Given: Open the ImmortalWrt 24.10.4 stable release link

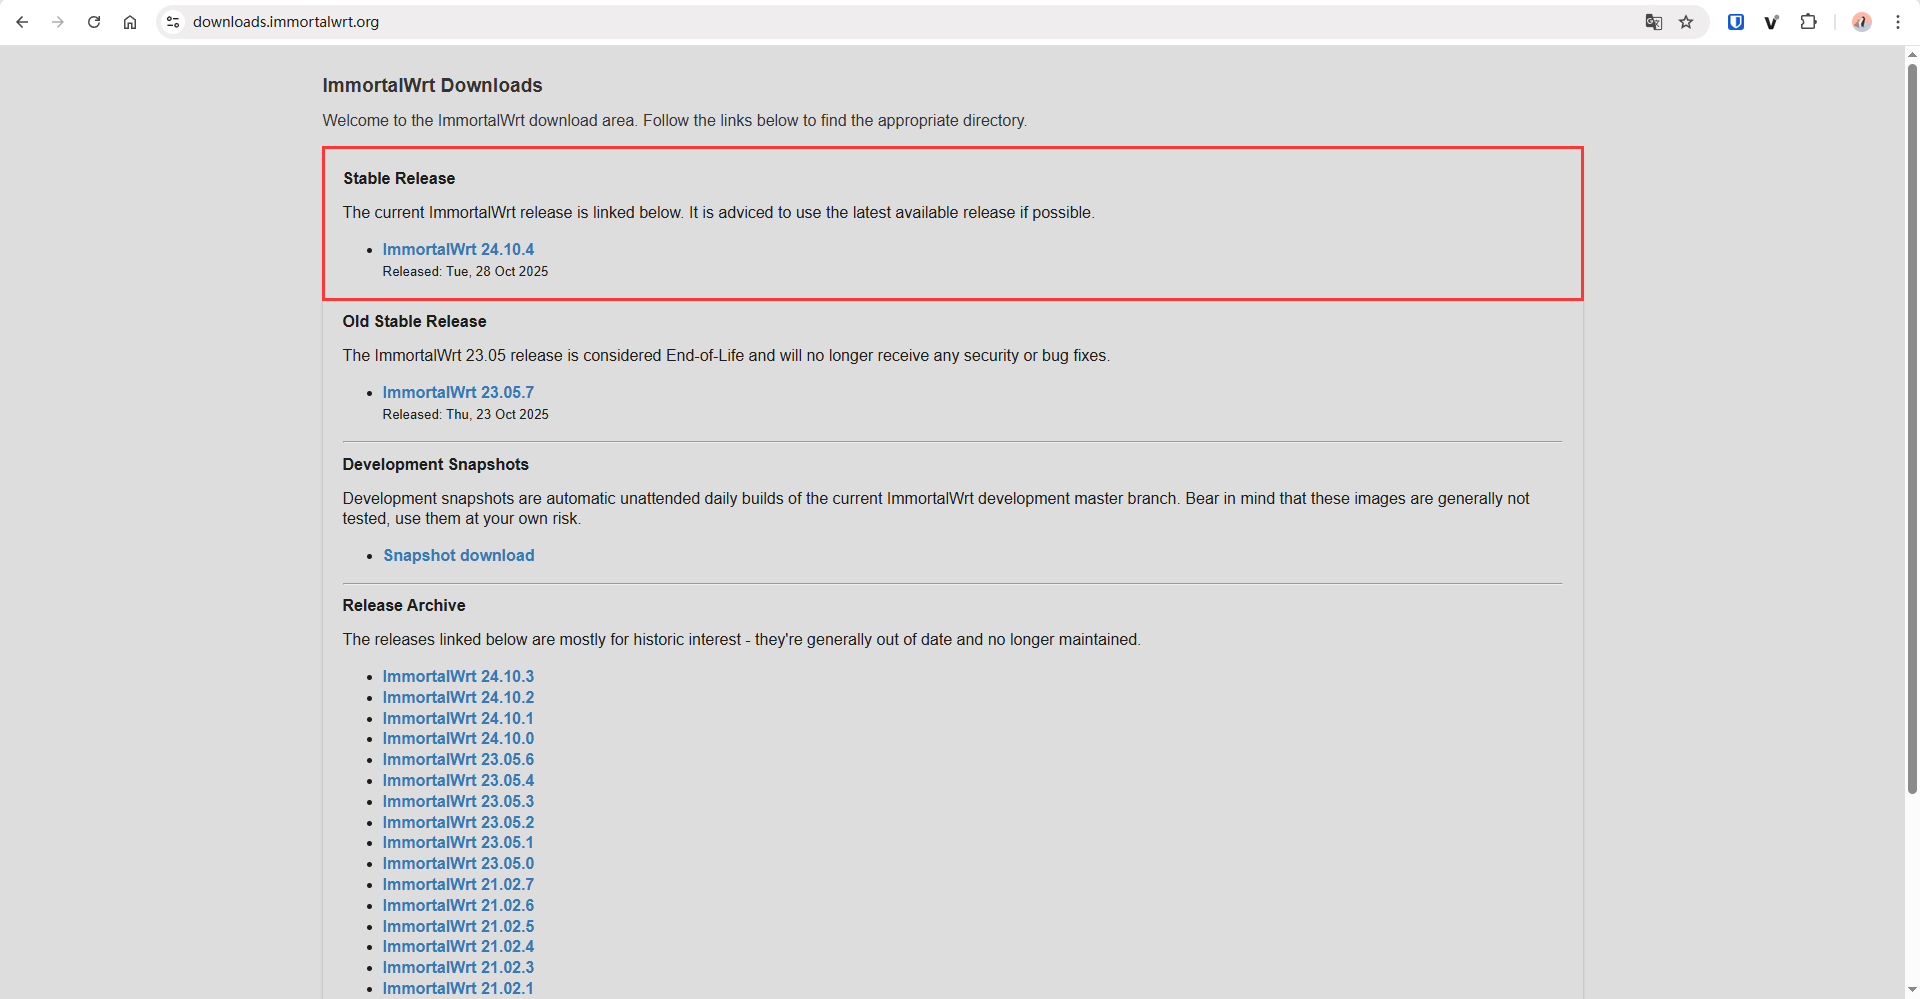Looking at the screenshot, I should click(x=458, y=250).
